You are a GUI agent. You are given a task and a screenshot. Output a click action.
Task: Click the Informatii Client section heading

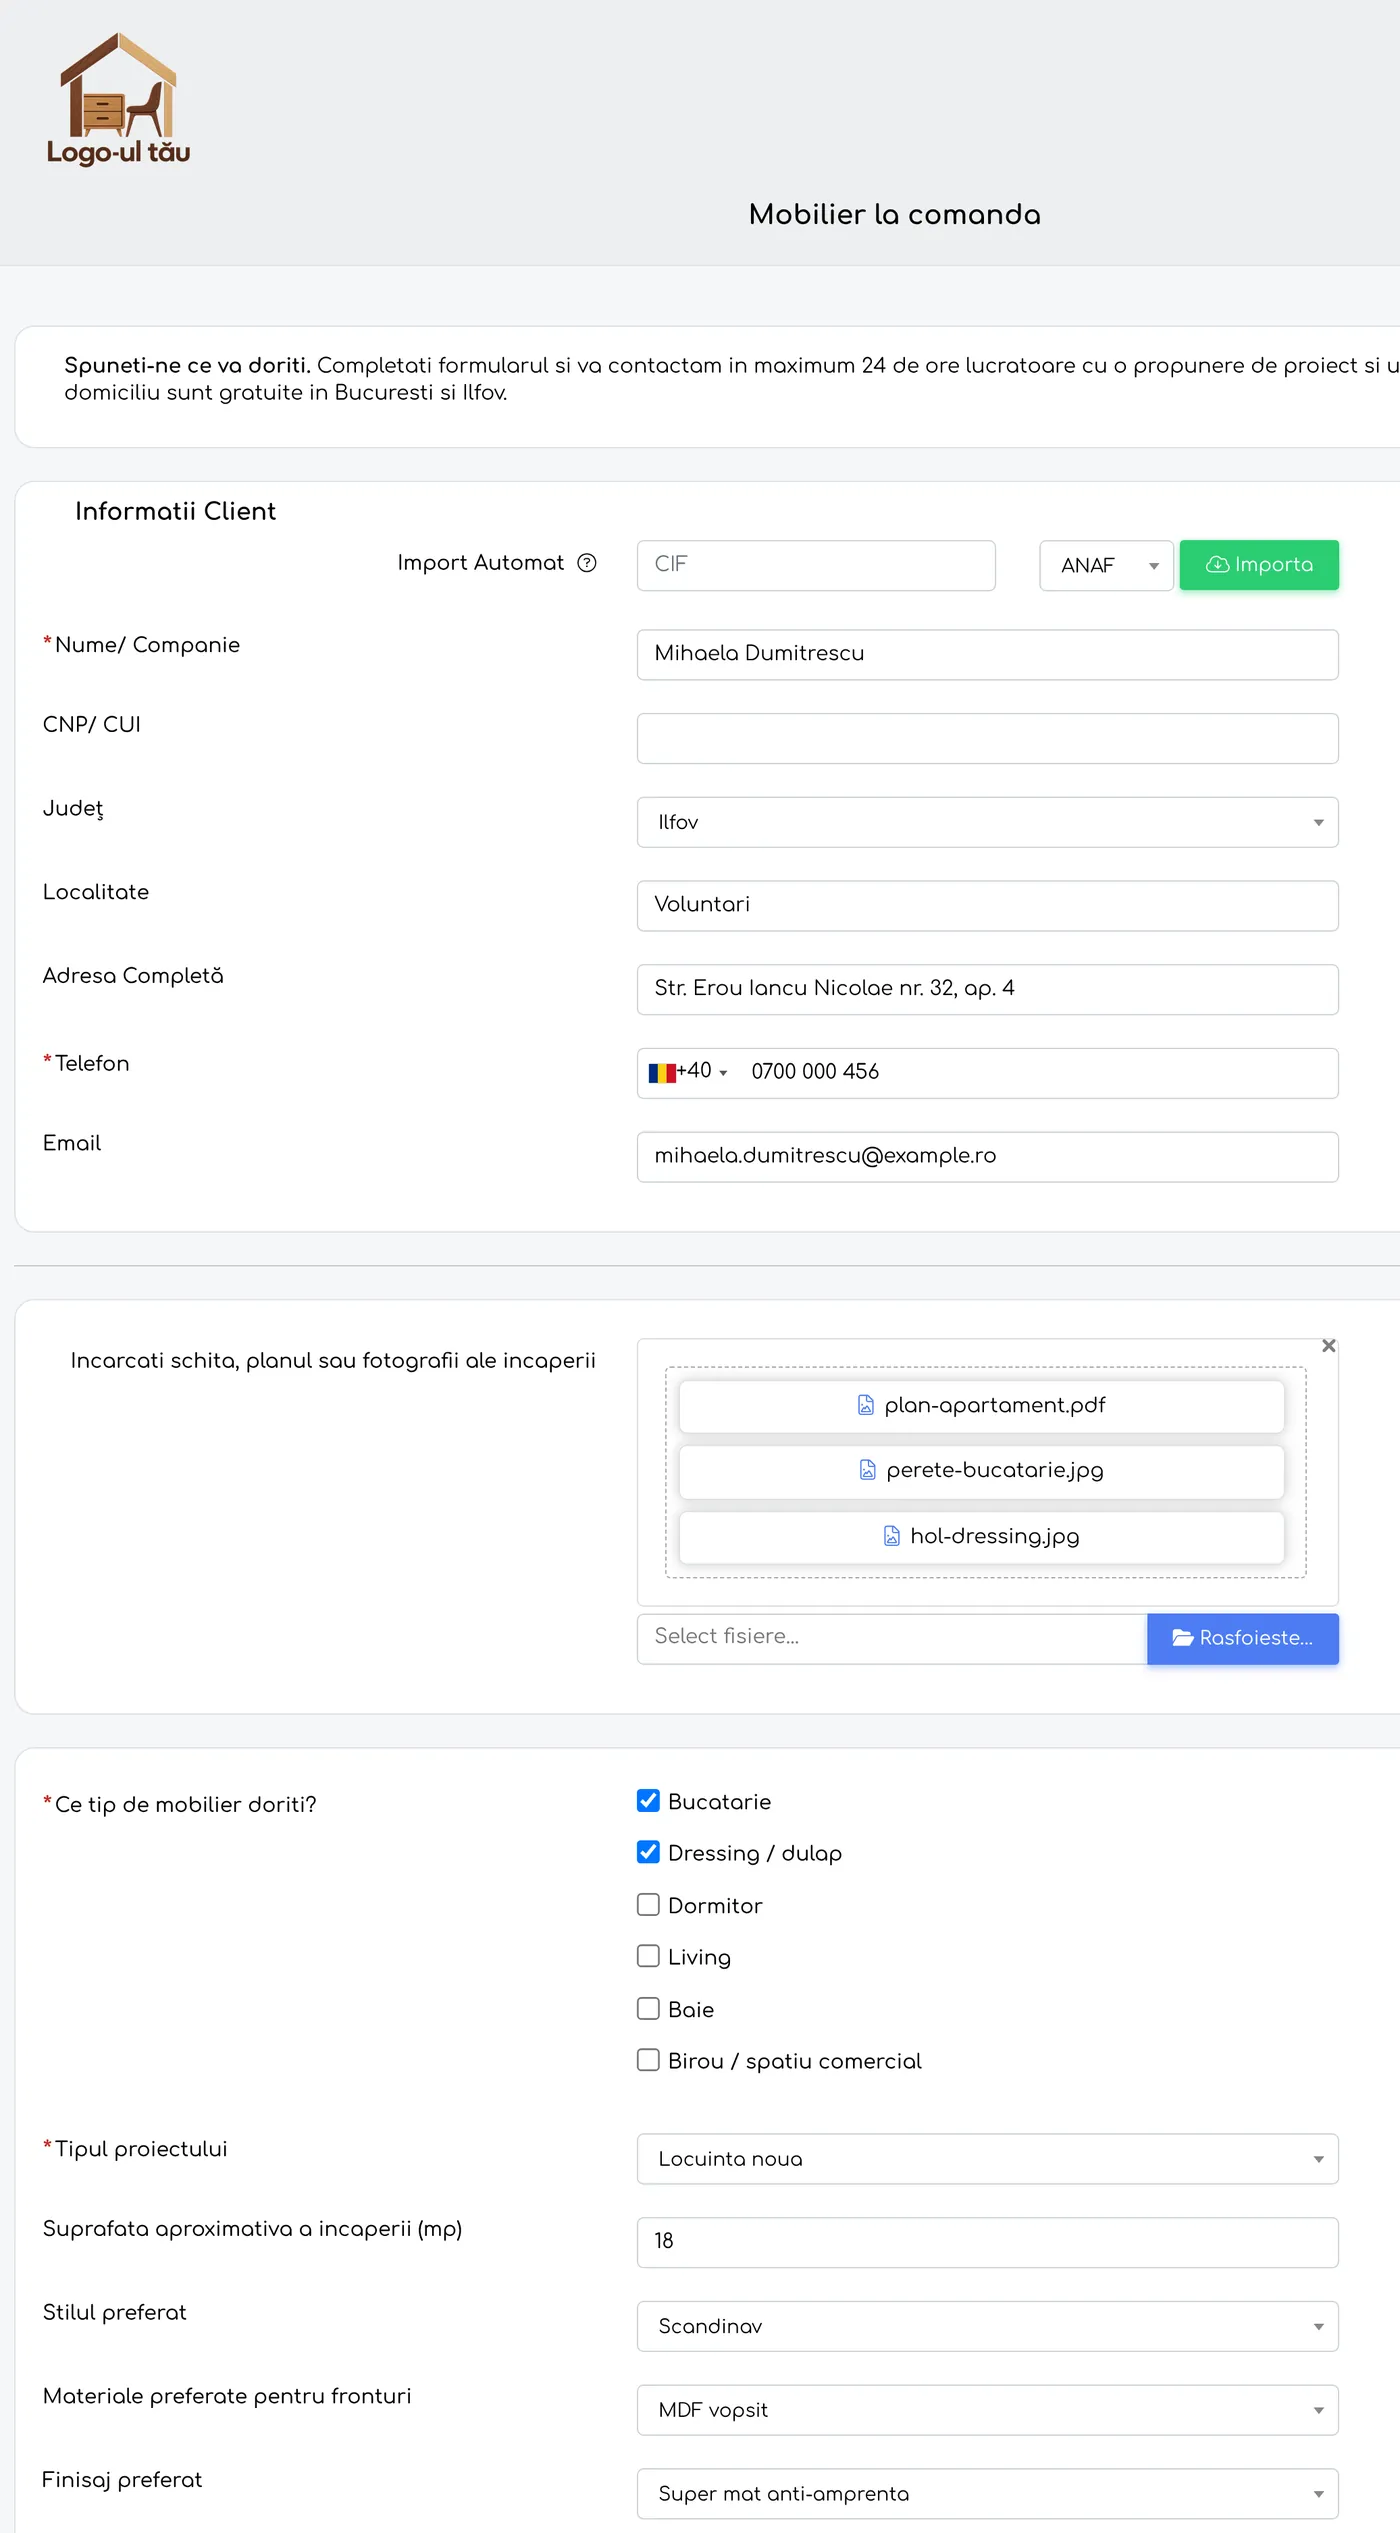coord(175,511)
